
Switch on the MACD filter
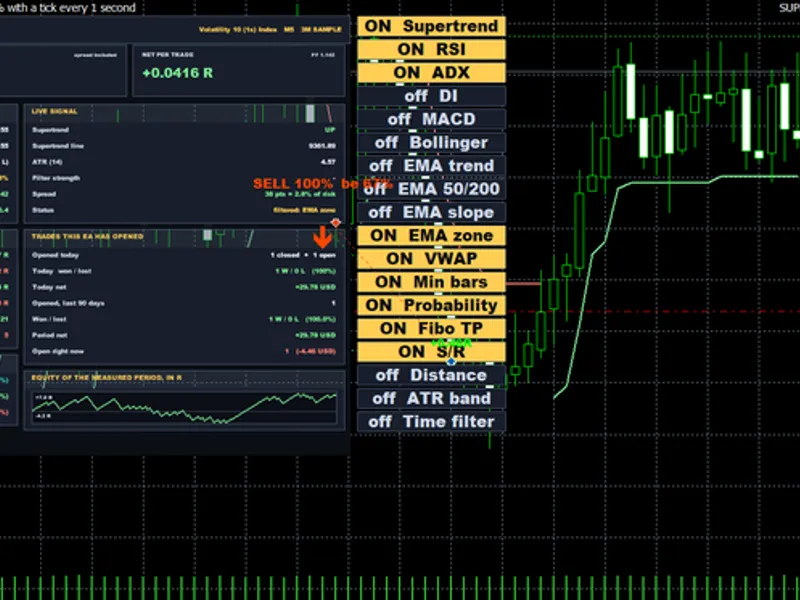431,119
